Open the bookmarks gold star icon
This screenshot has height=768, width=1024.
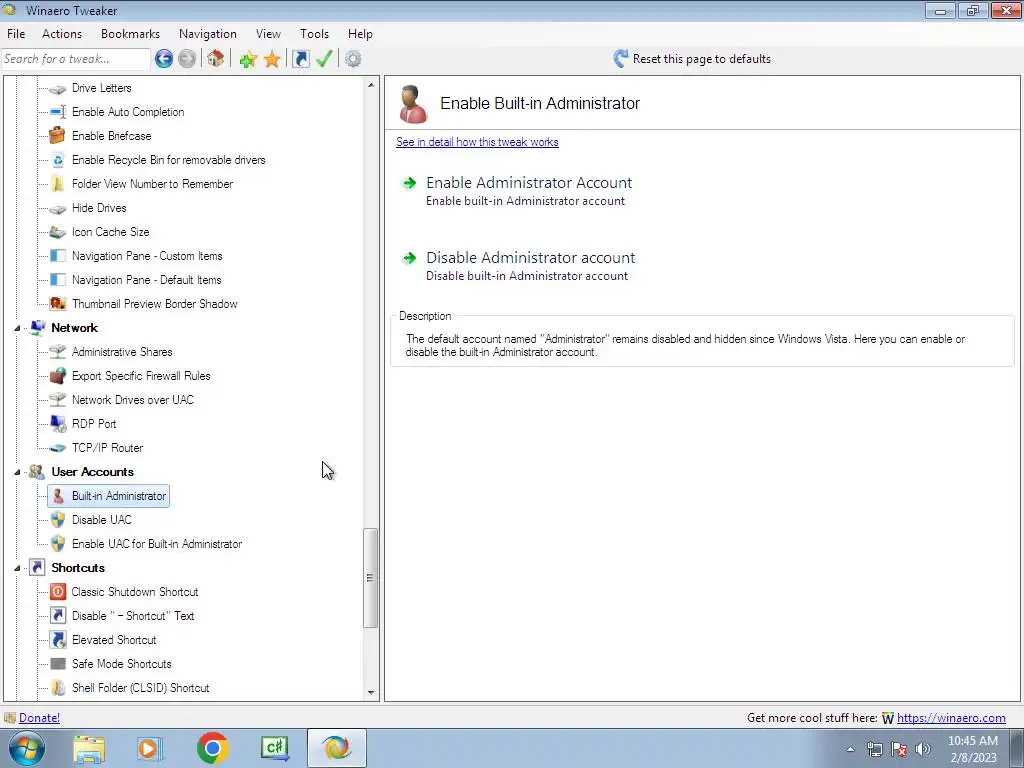(272, 59)
